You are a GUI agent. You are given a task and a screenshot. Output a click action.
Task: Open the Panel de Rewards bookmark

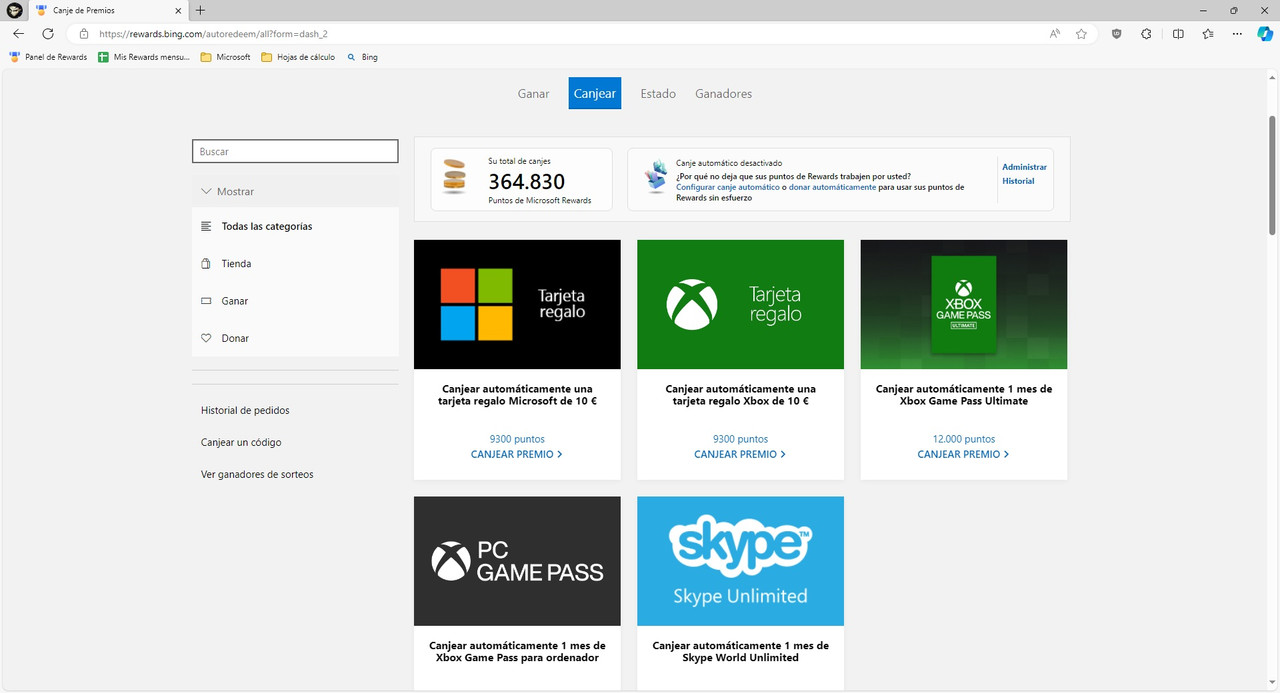pyautogui.click(x=48, y=57)
